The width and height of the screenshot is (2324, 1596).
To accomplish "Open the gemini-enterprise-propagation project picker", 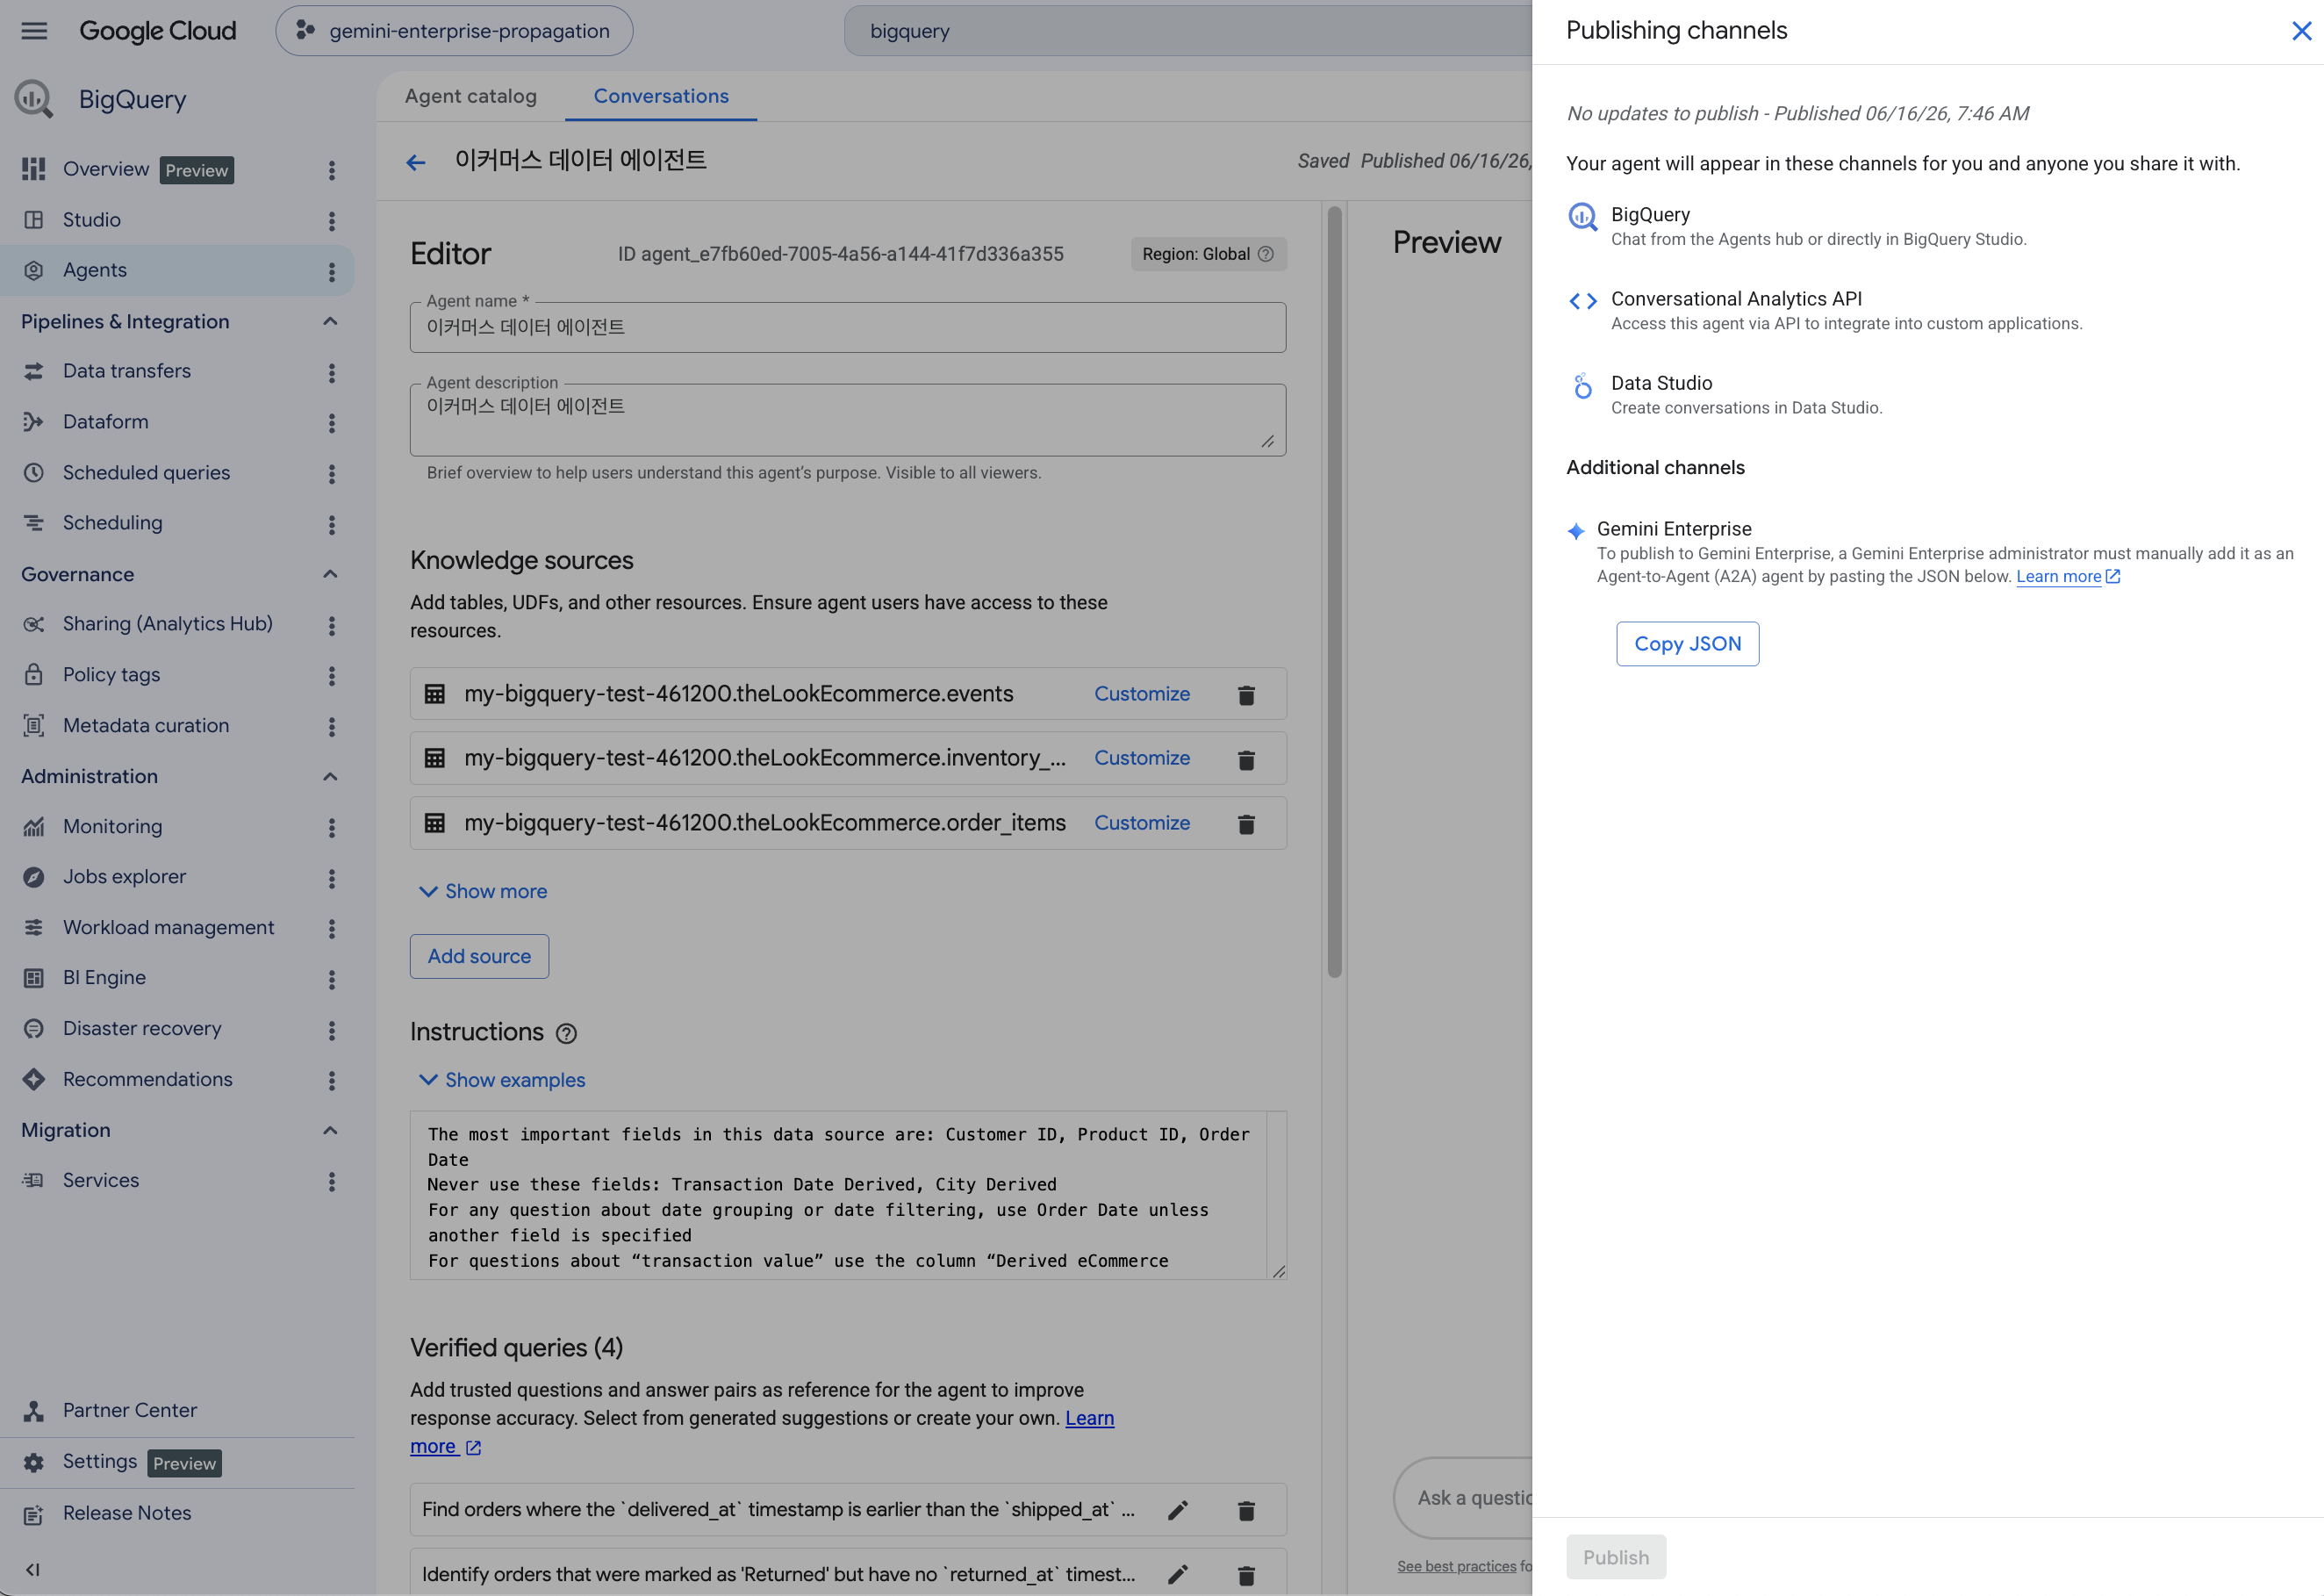I will pyautogui.click(x=454, y=31).
